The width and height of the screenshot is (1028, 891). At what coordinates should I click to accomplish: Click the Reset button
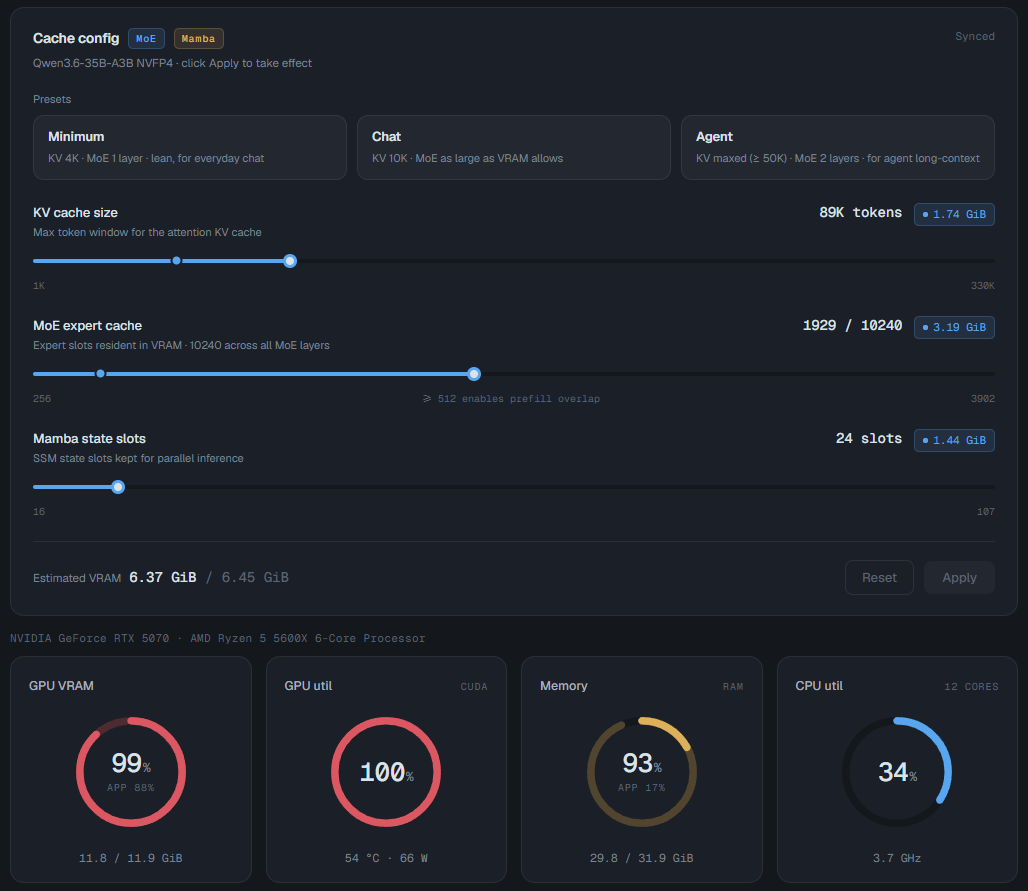coord(879,578)
